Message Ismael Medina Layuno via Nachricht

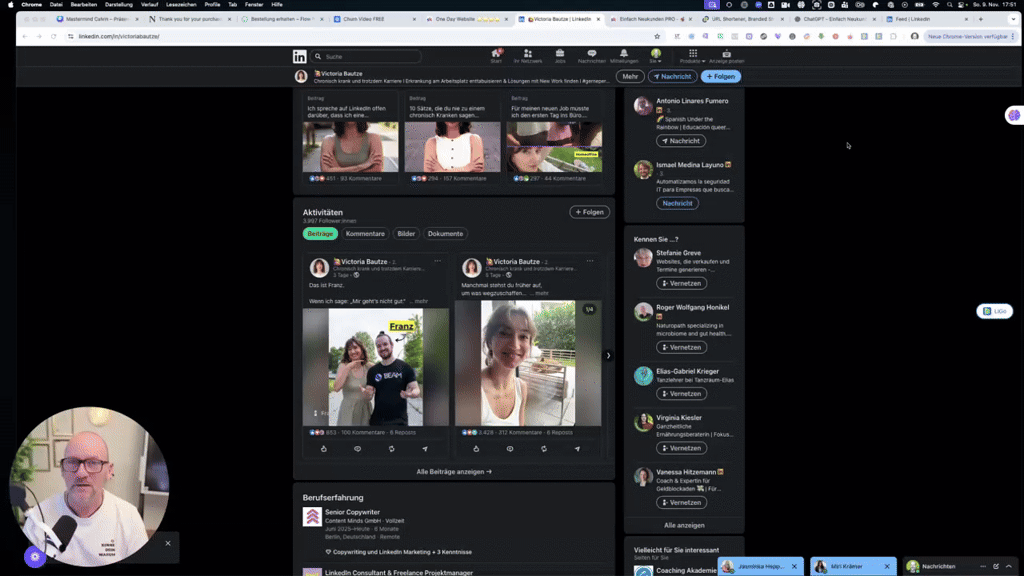coord(677,203)
